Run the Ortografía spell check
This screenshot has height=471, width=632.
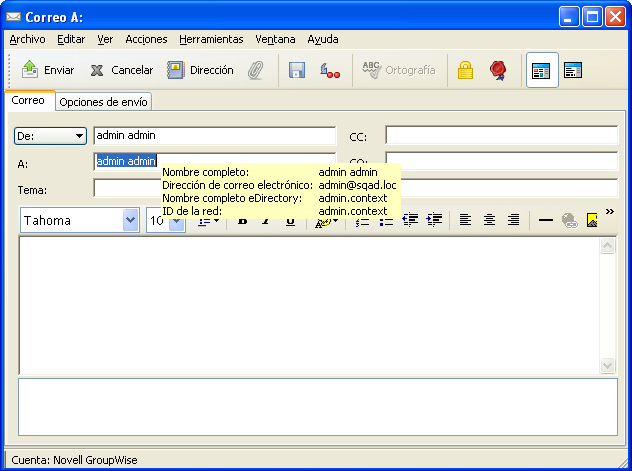[x=399, y=70]
